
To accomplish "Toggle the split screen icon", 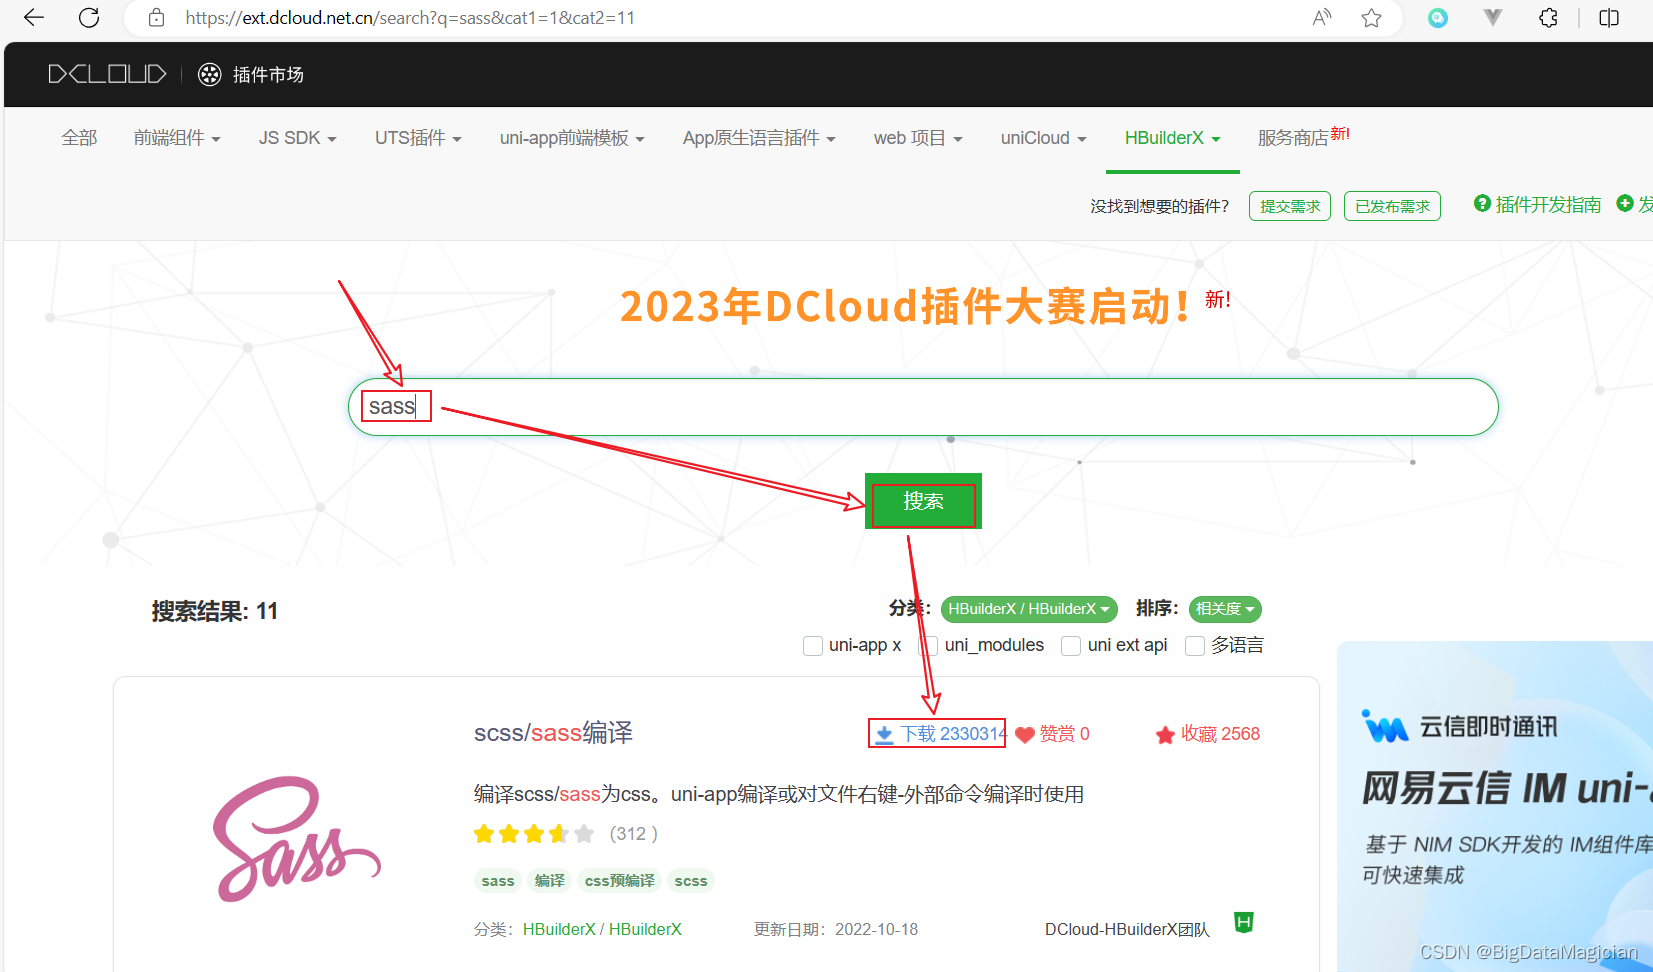I will pyautogui.click(x=1609, y=17).
